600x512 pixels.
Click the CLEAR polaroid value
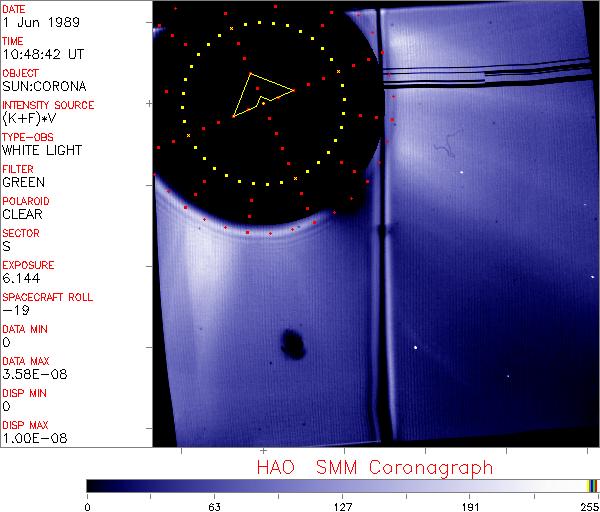click(x=22, y=214)
